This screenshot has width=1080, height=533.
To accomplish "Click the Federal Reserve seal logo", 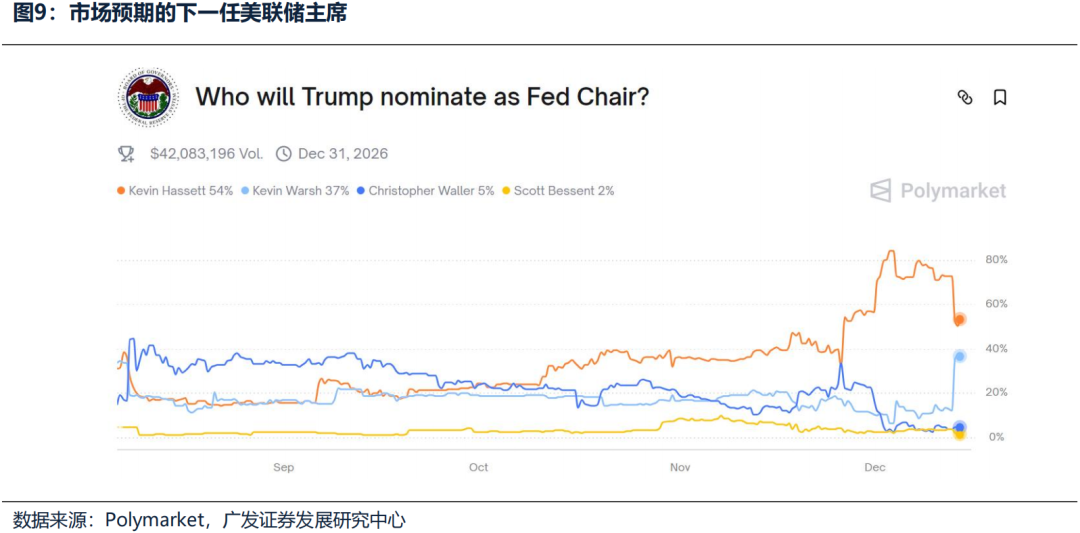I will 148,97.
